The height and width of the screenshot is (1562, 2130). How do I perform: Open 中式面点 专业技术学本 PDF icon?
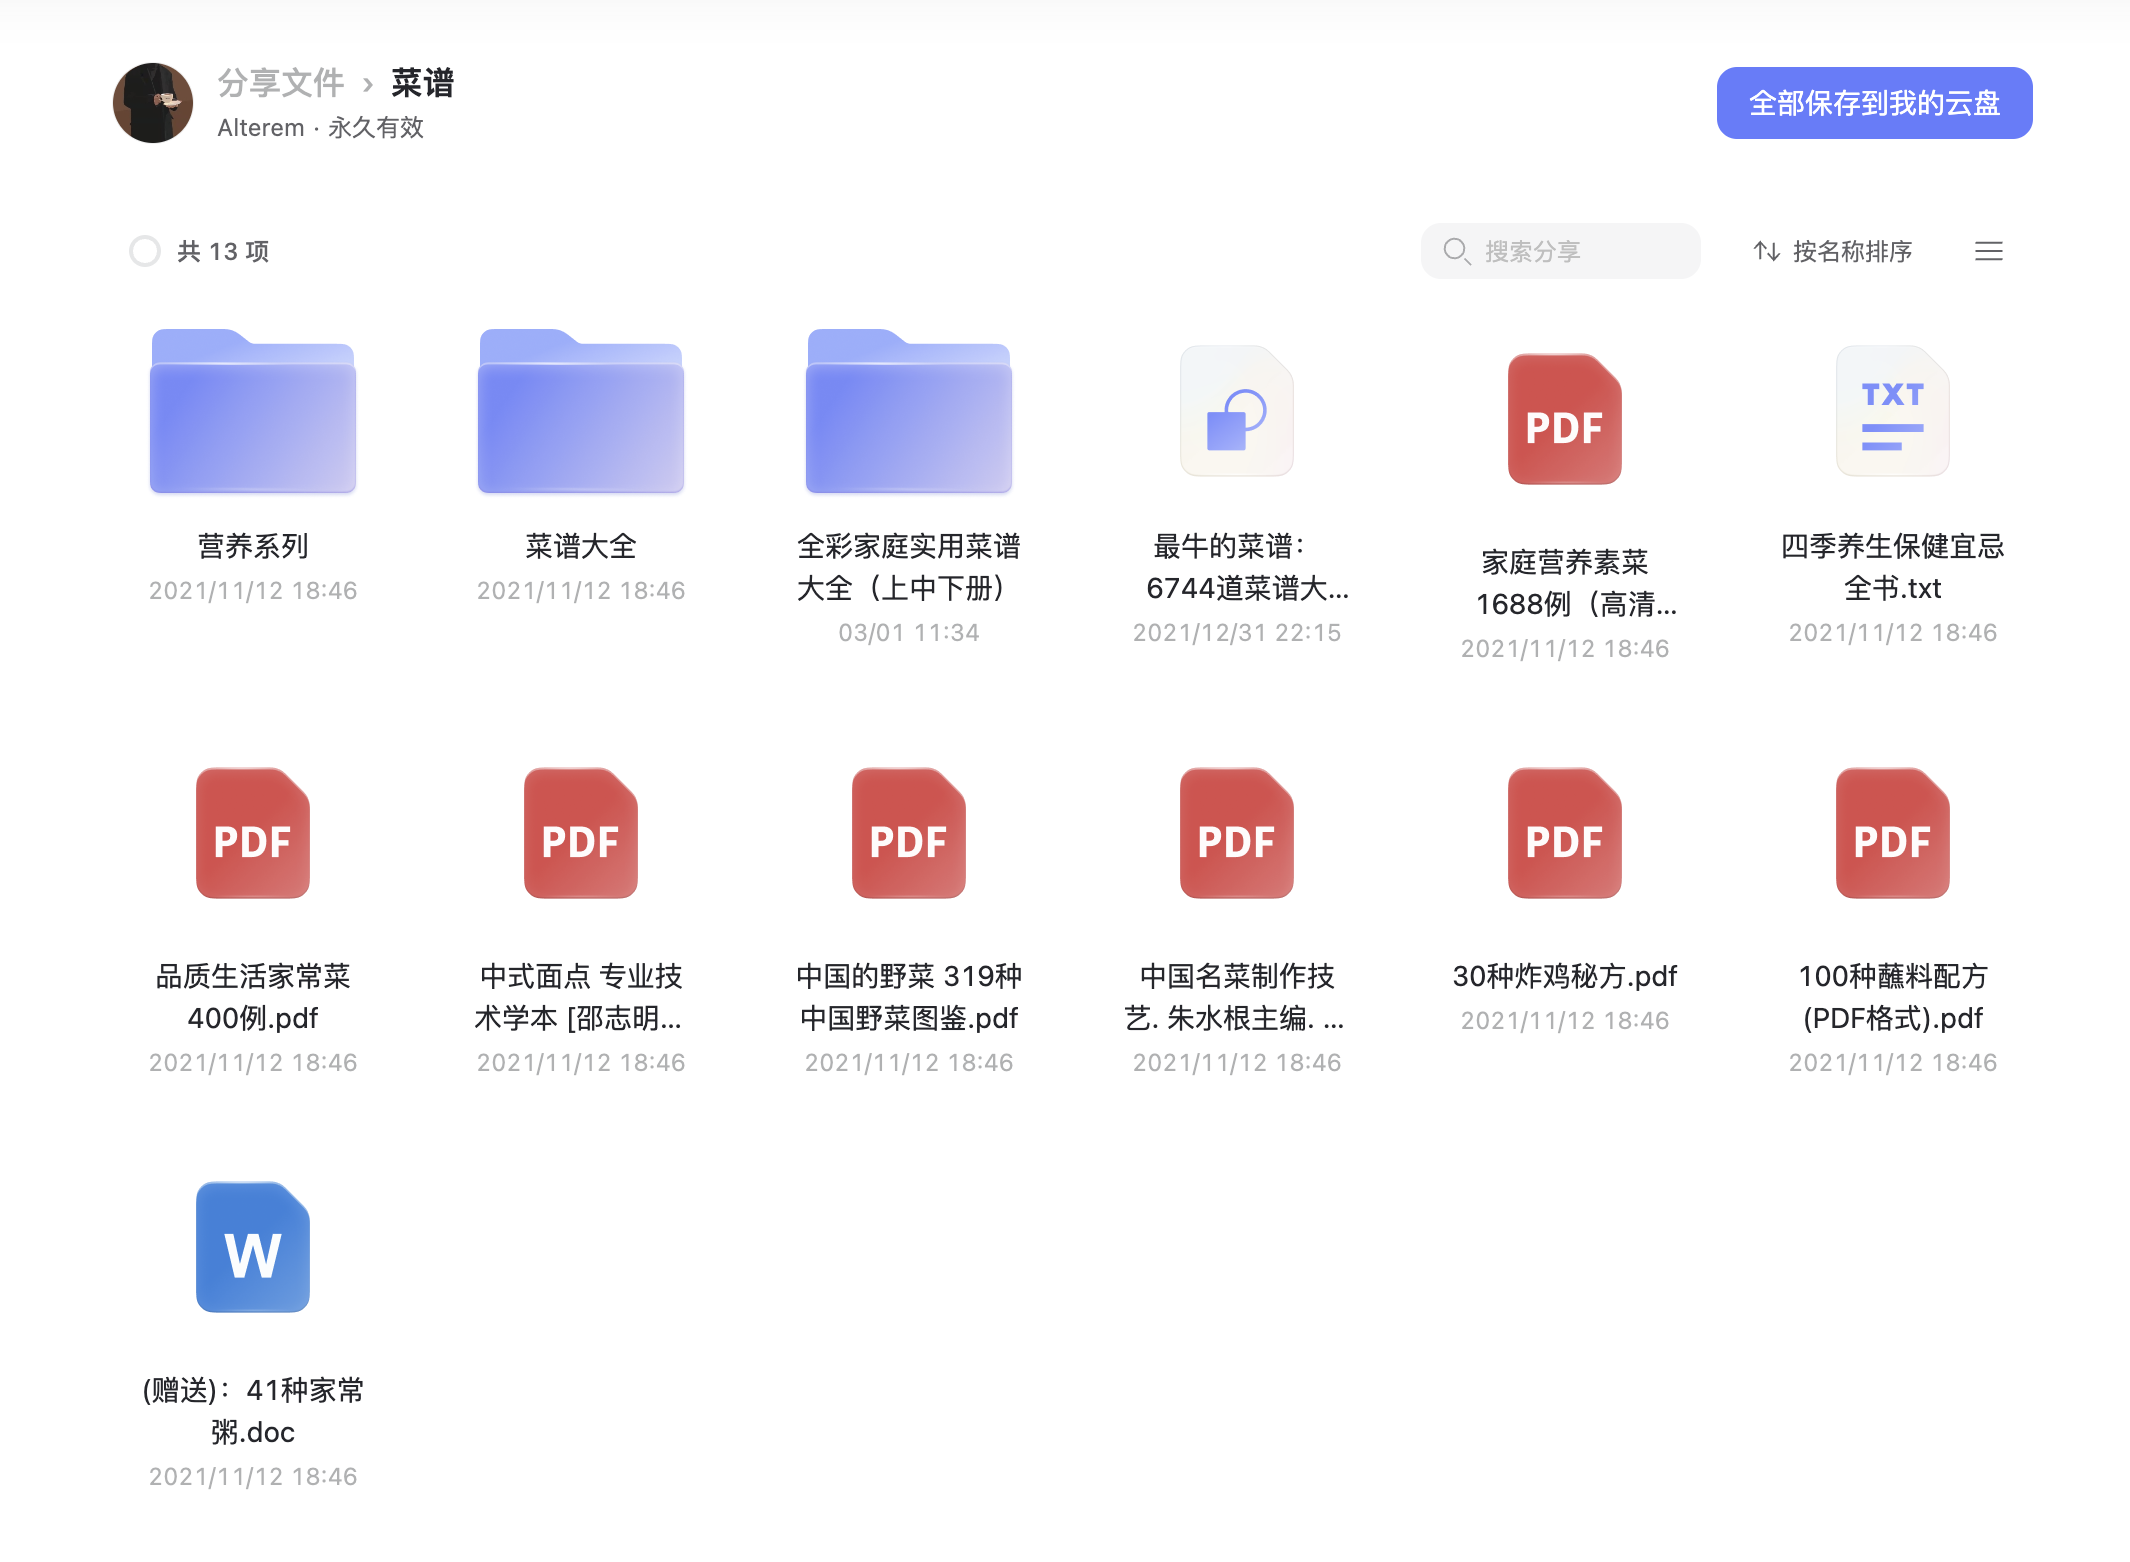click(581, 833)
